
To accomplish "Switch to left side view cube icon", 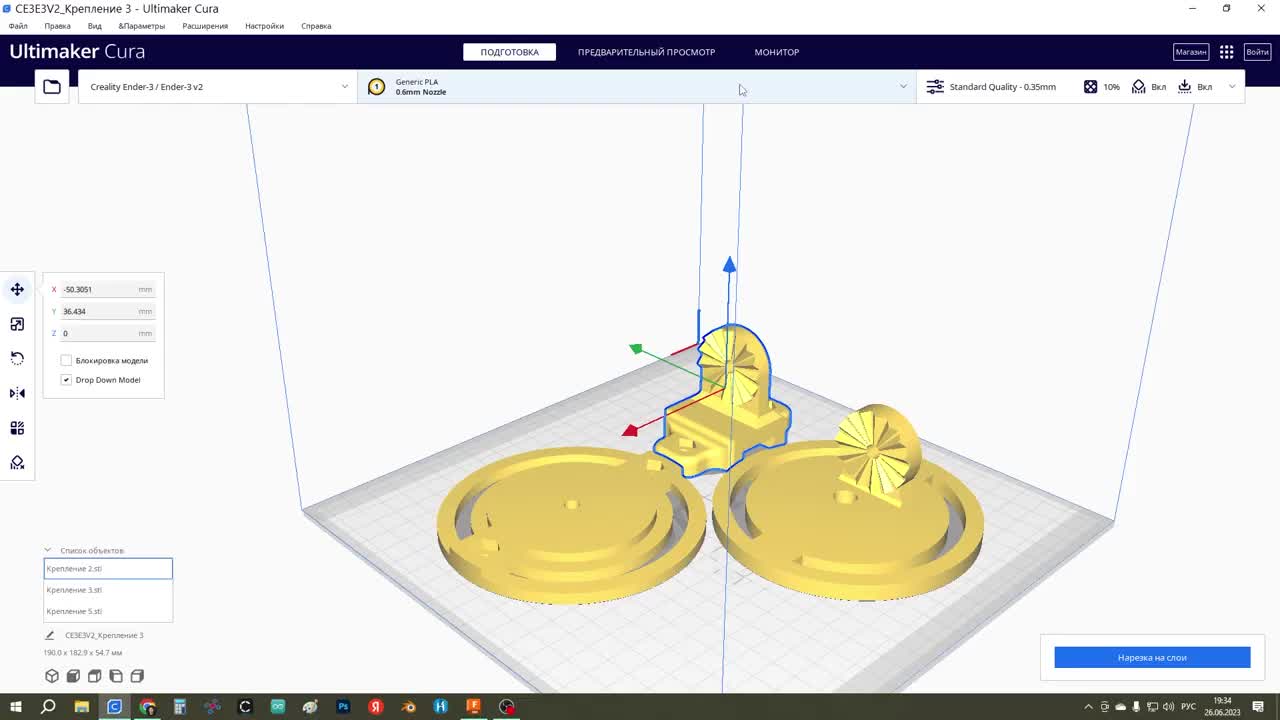I will point(116,676).
